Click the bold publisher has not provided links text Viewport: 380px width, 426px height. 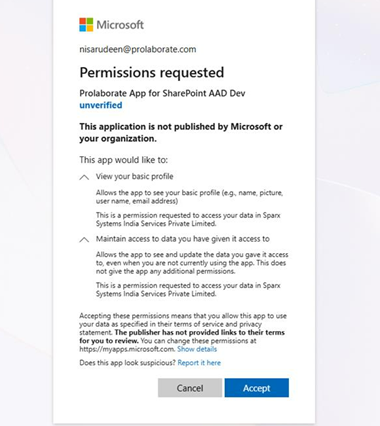(x=182, y=336)
